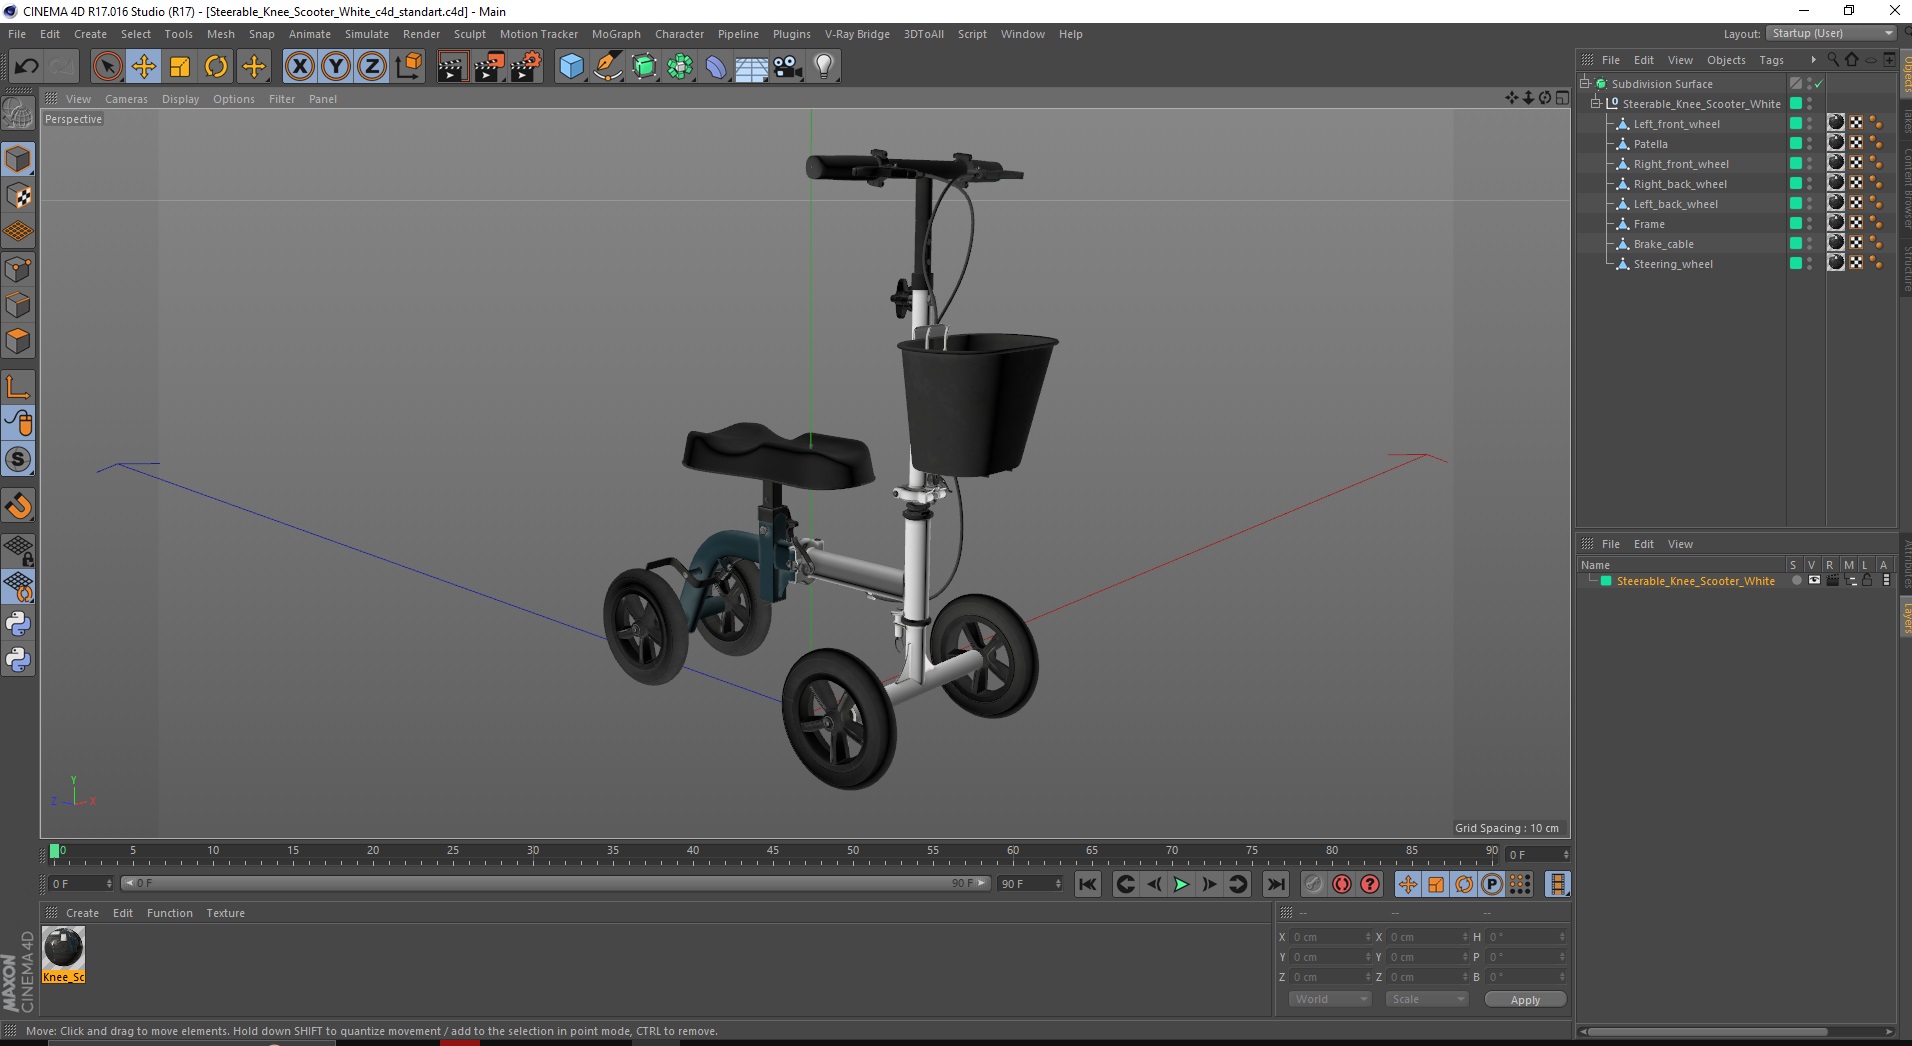Viewport: 1912px width, 1046px height.
Task: Go to start of animation
Action: pyautogui.click(x=1088, y=884)
